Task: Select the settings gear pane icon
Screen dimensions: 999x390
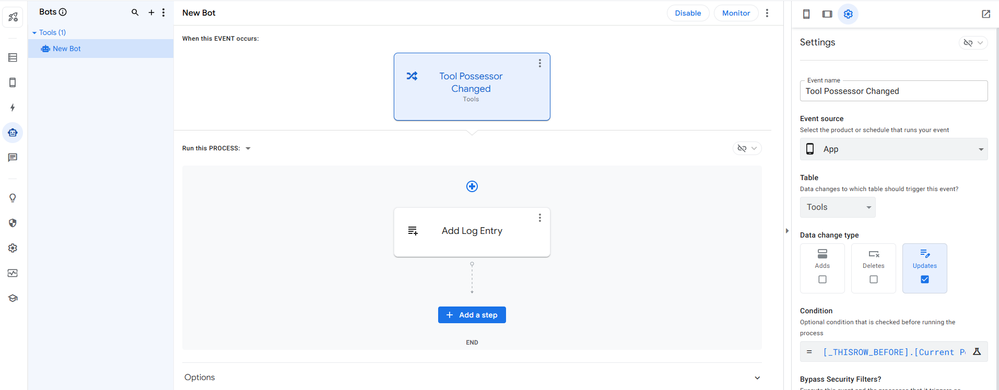Action: (x=847, y=14)
